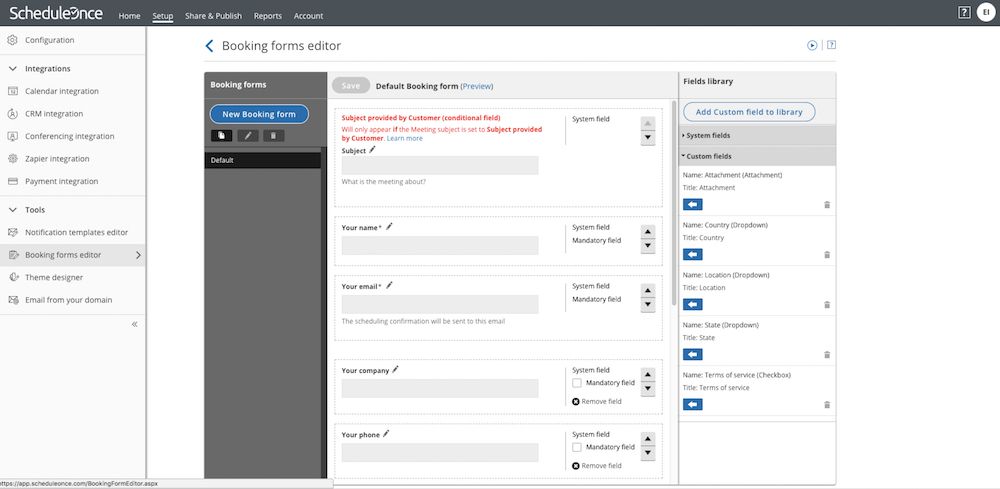Click the New Booking form button

[259, 114]
